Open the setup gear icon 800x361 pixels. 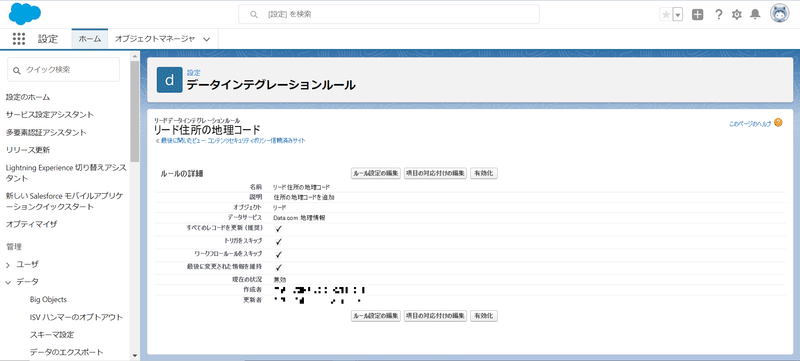pos(737,15)
